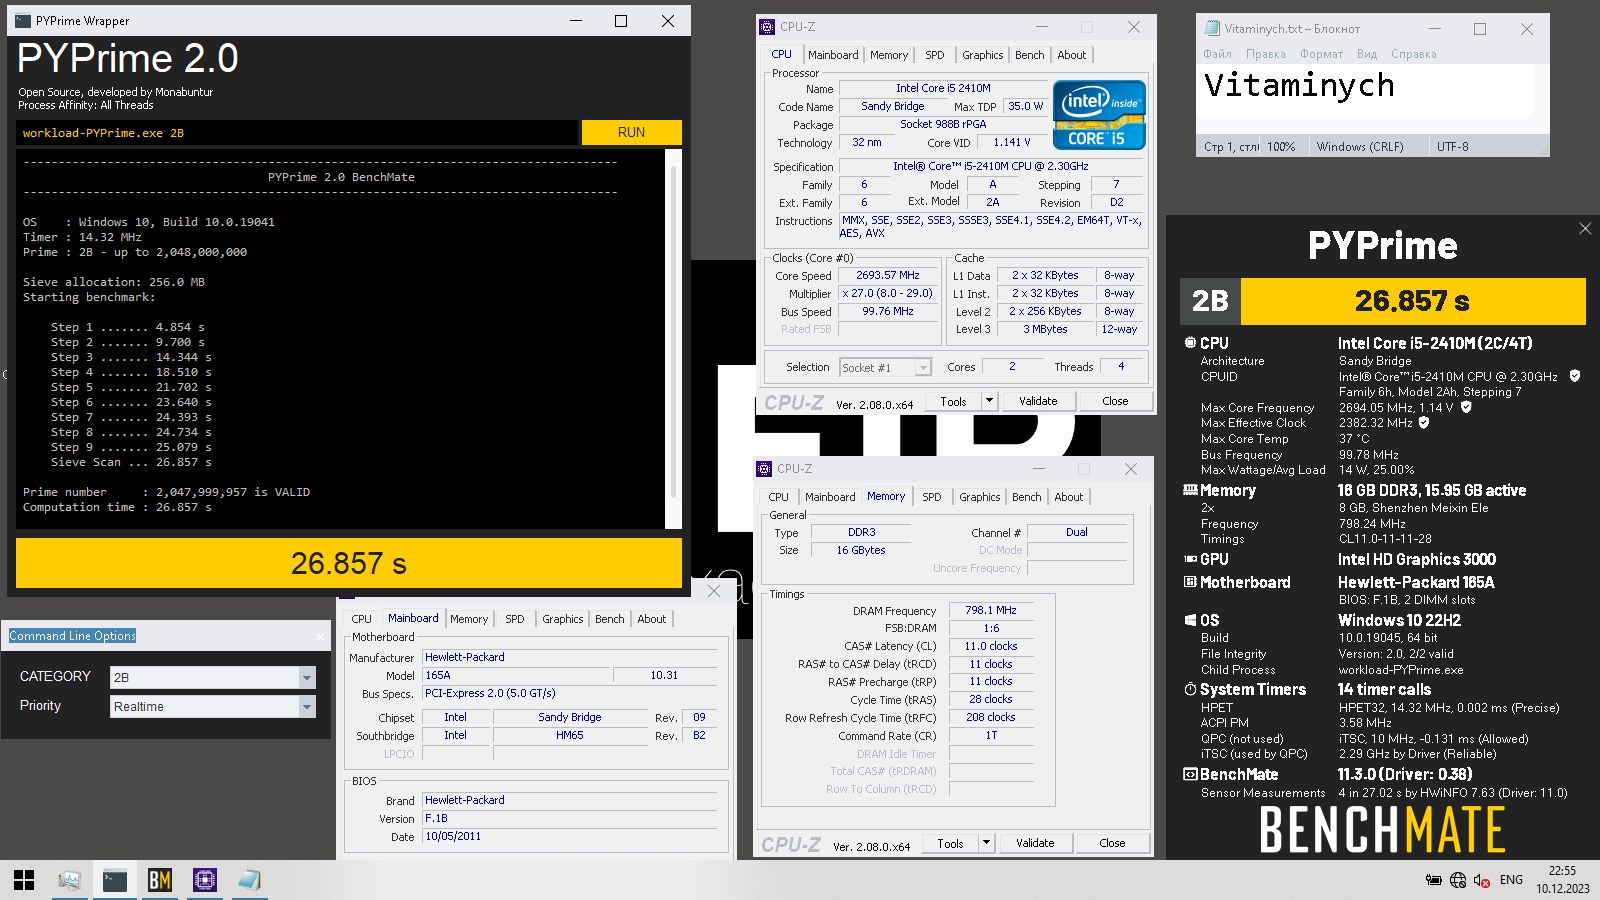Viewport: 1600px width, 900px height.
Task: Open Правка menu in Notepad
Action: [1265, 54]
